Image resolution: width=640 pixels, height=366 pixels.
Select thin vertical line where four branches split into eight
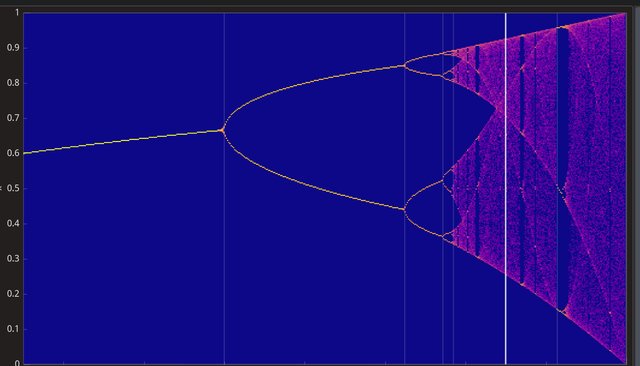click(x=443, y=188)
